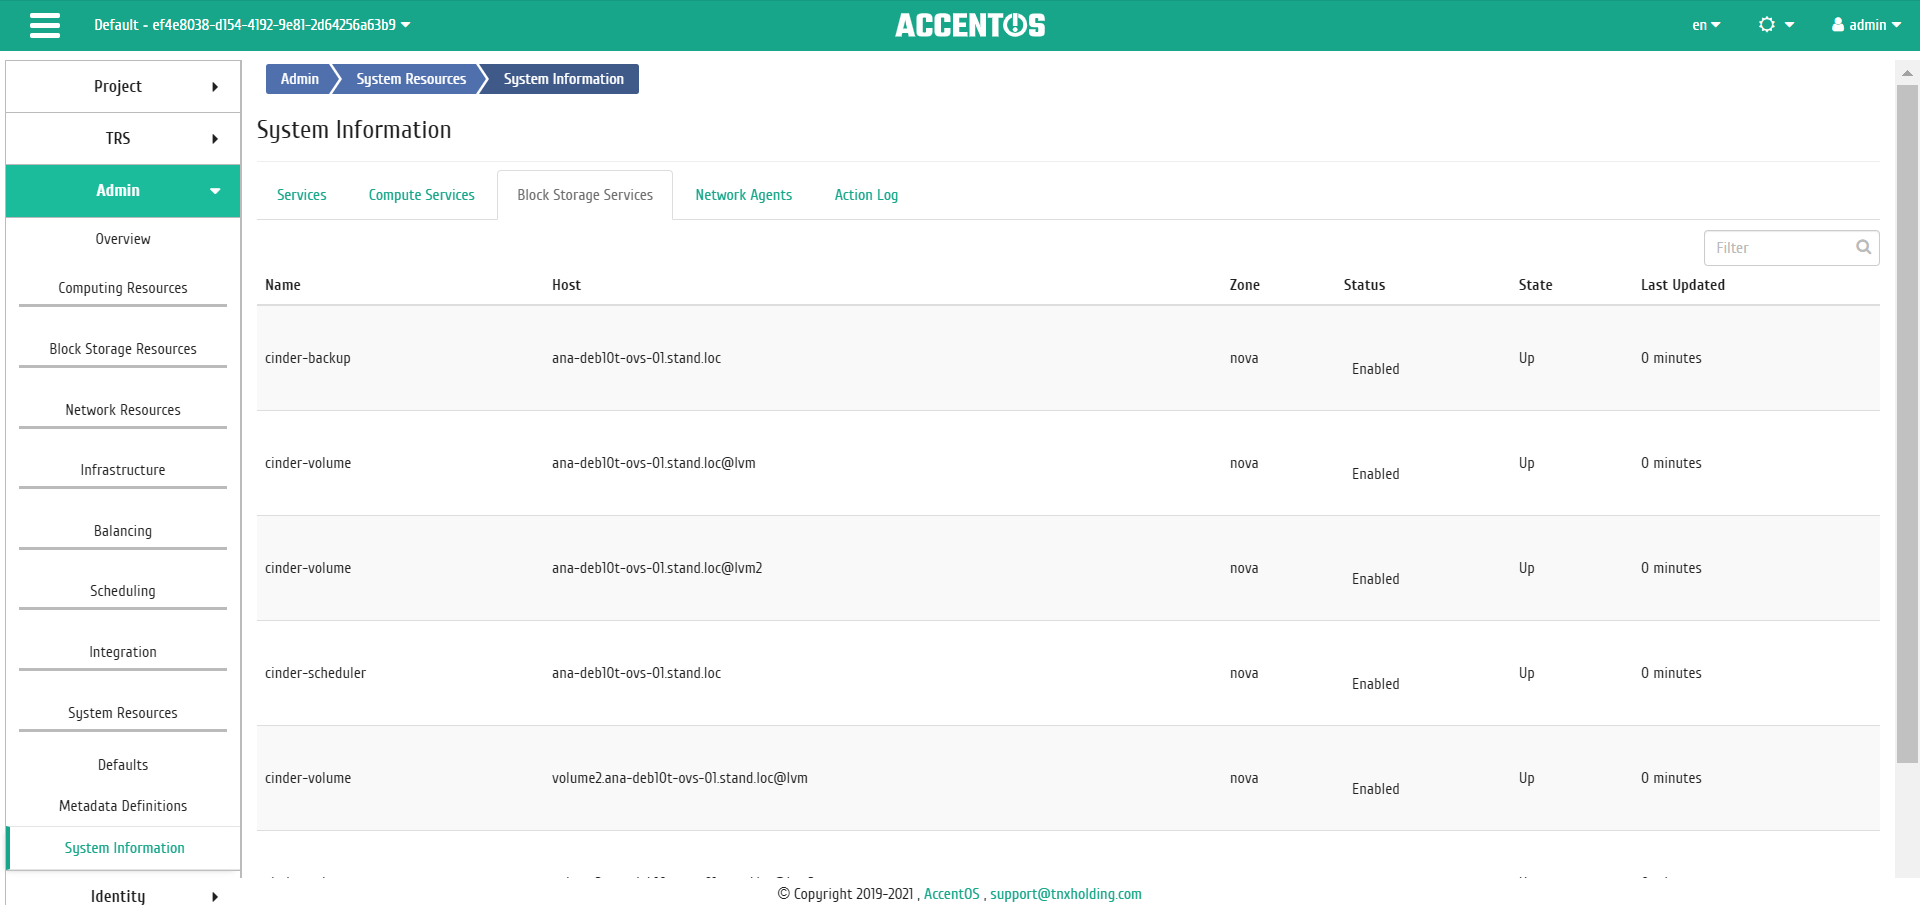Open Computing Resources in the sidebar
Screen dimensions: 1920x905
coord(123,288)
